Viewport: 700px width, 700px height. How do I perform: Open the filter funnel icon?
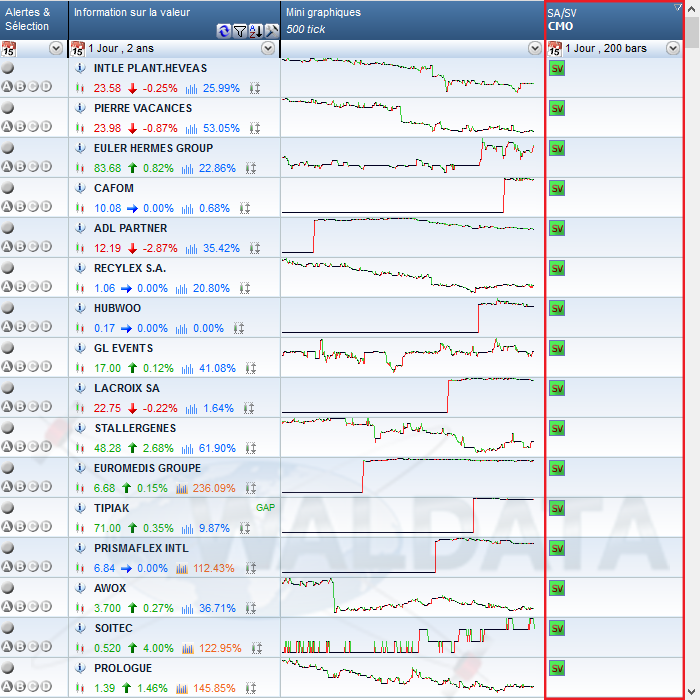click(240, 31)
